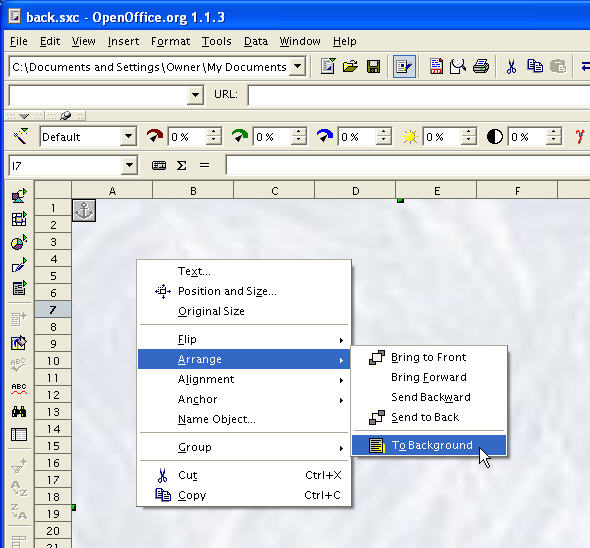Click the Sort Ascending A-Z icon
The image size is (590, 548).
coord(19,489)
